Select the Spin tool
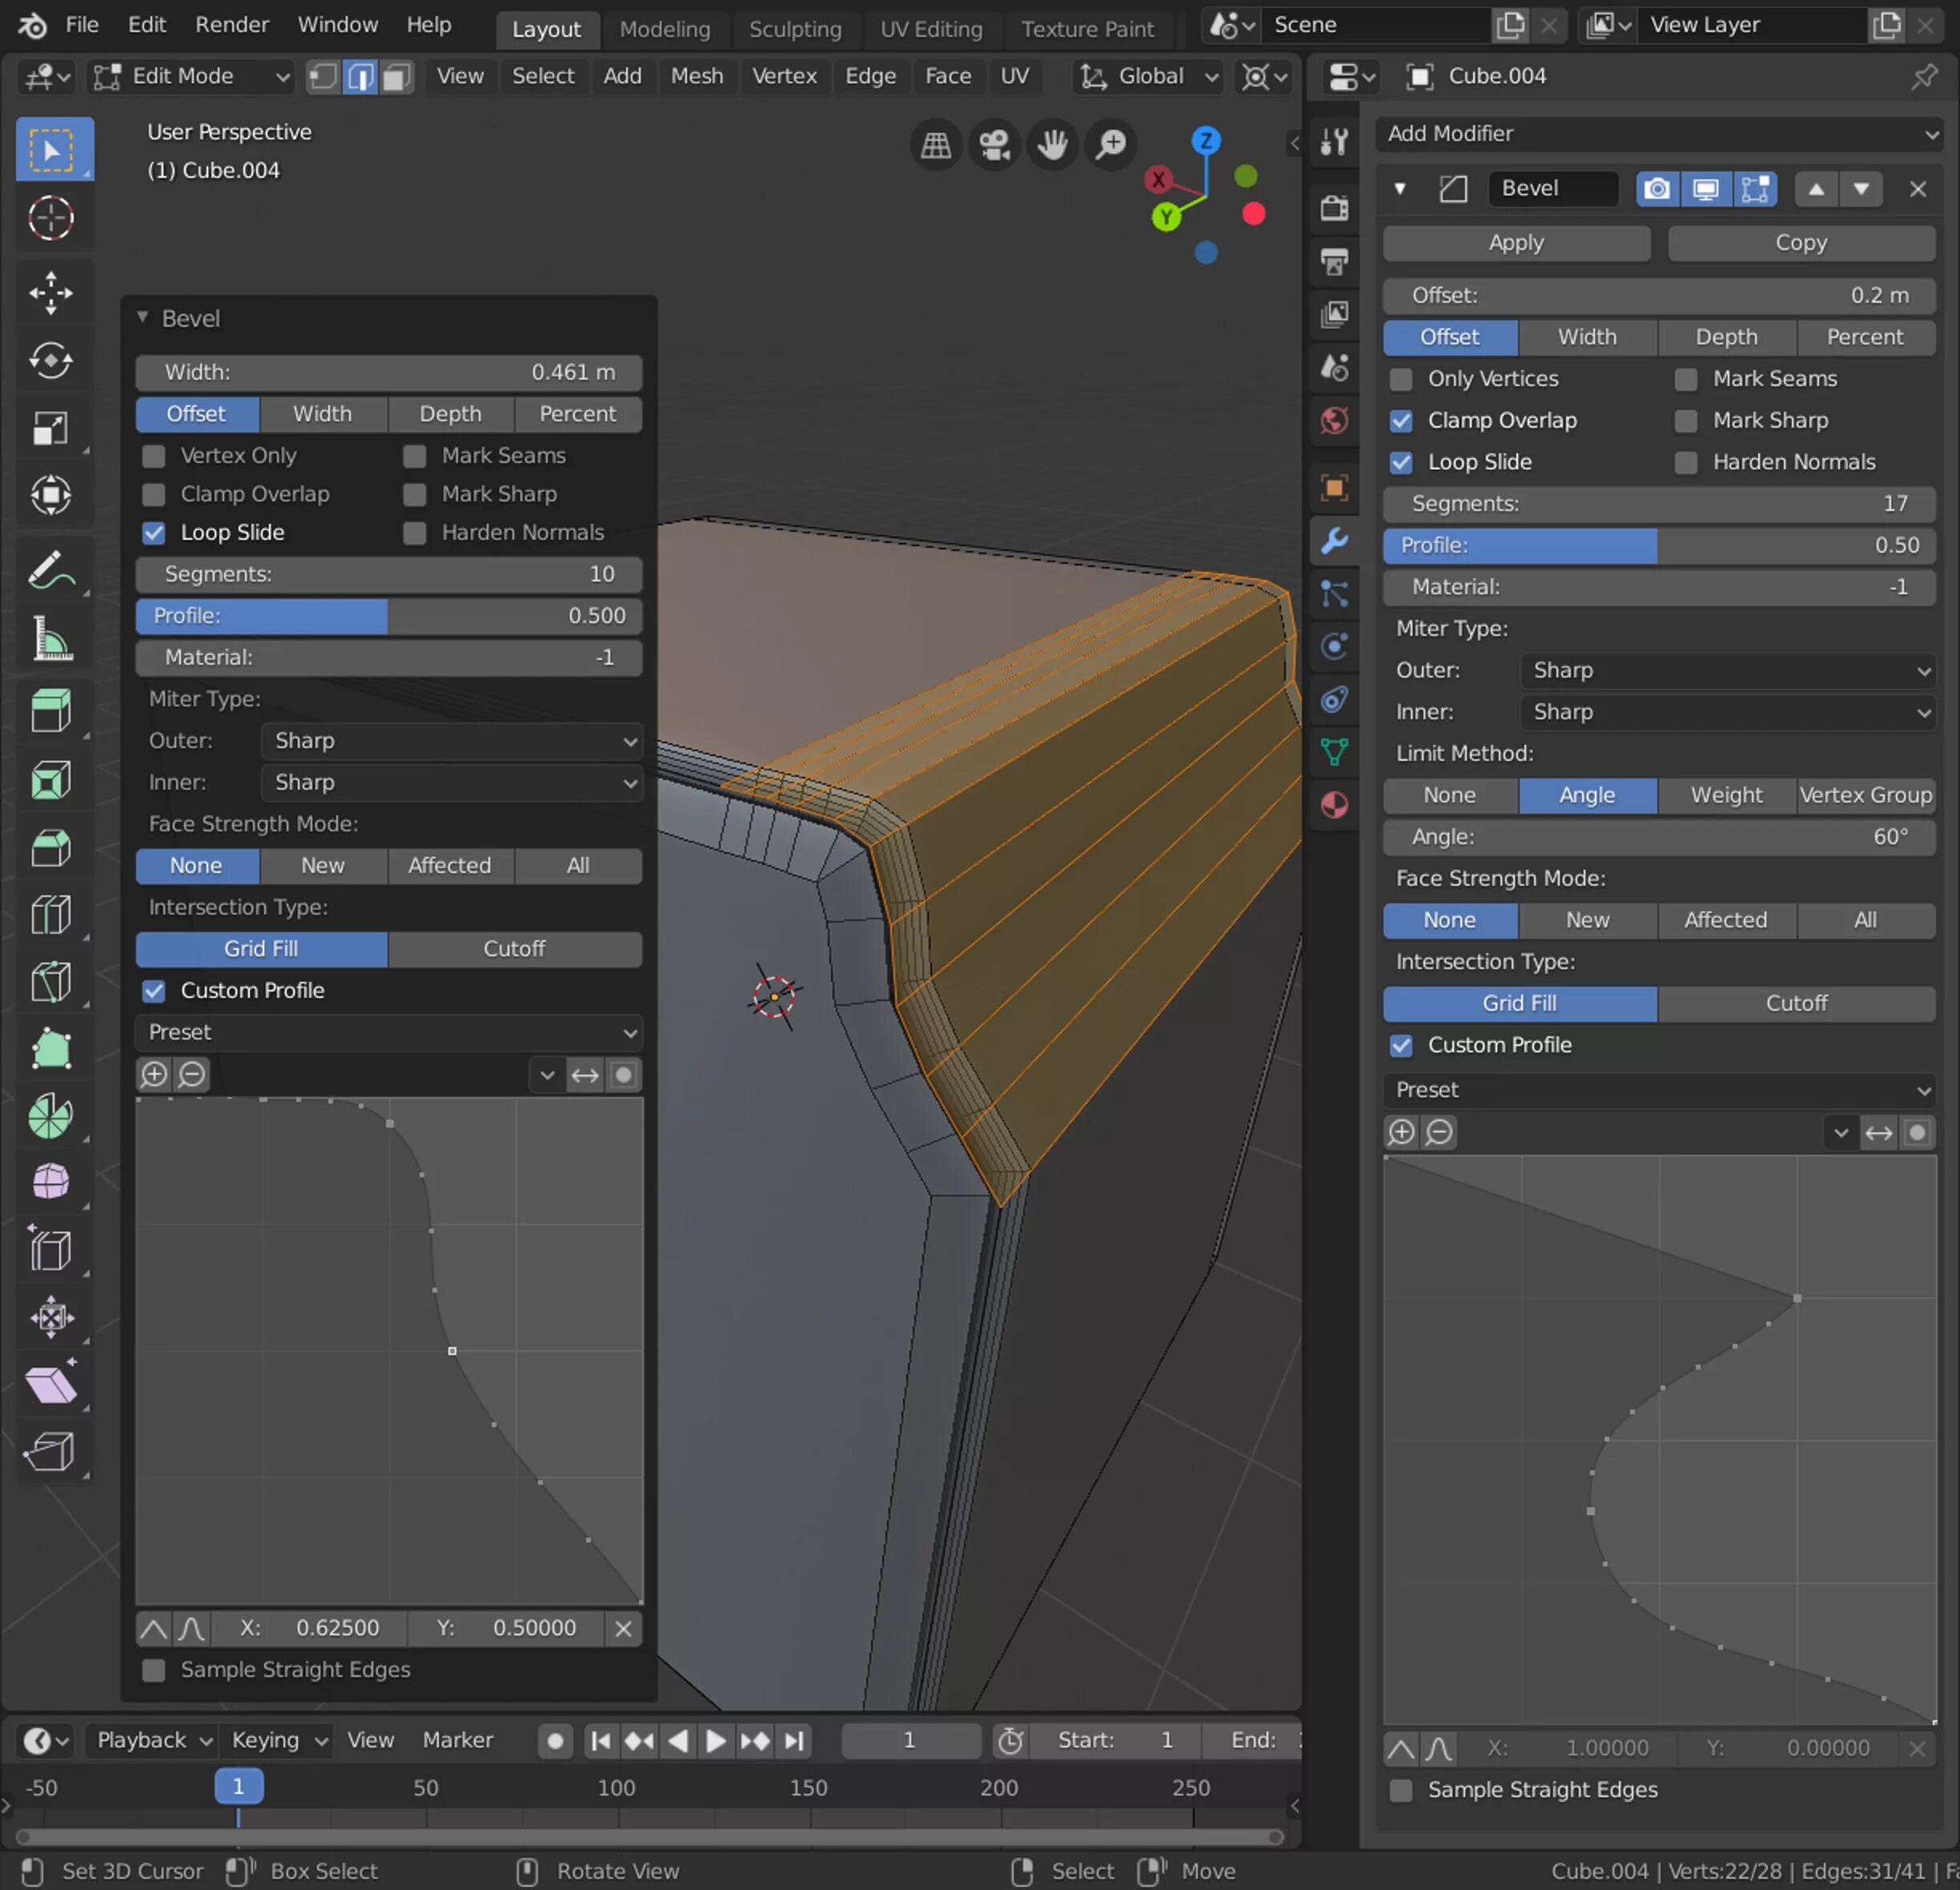 51,1116
